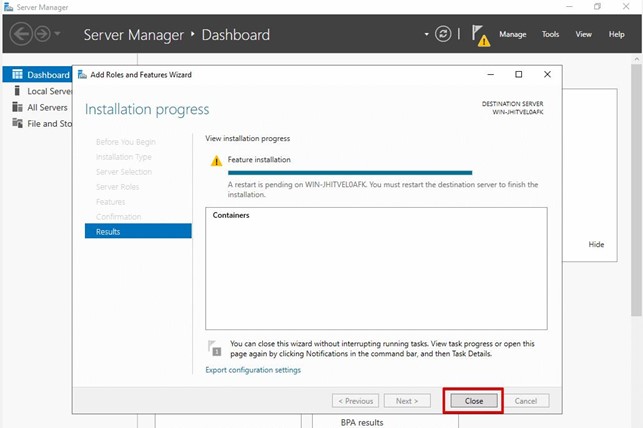The width and height of the screenshot is (643, 428).
Task: Open the Tools menu
Action: (x=550, y=35)
